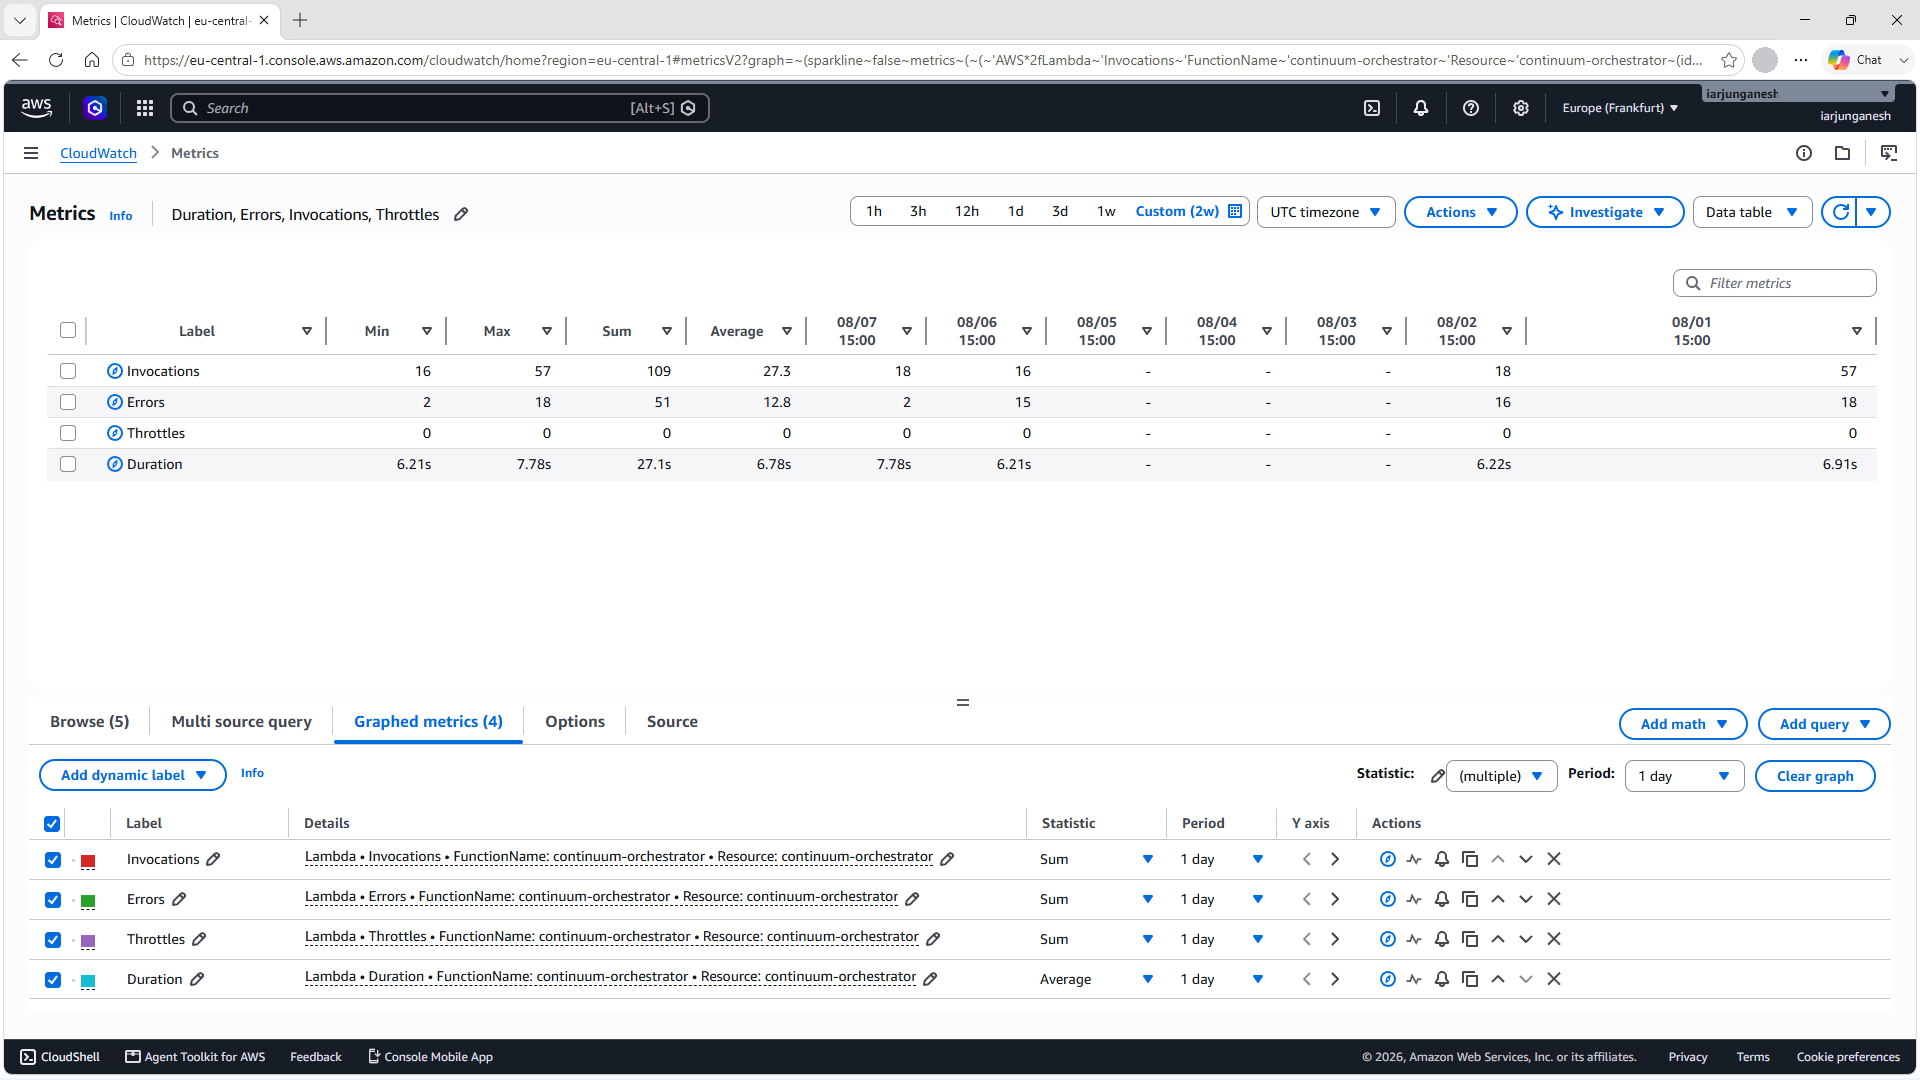Grab the panel resize handle above the tabs
The image size is (1920, 1080).
(x=963, y=702)
